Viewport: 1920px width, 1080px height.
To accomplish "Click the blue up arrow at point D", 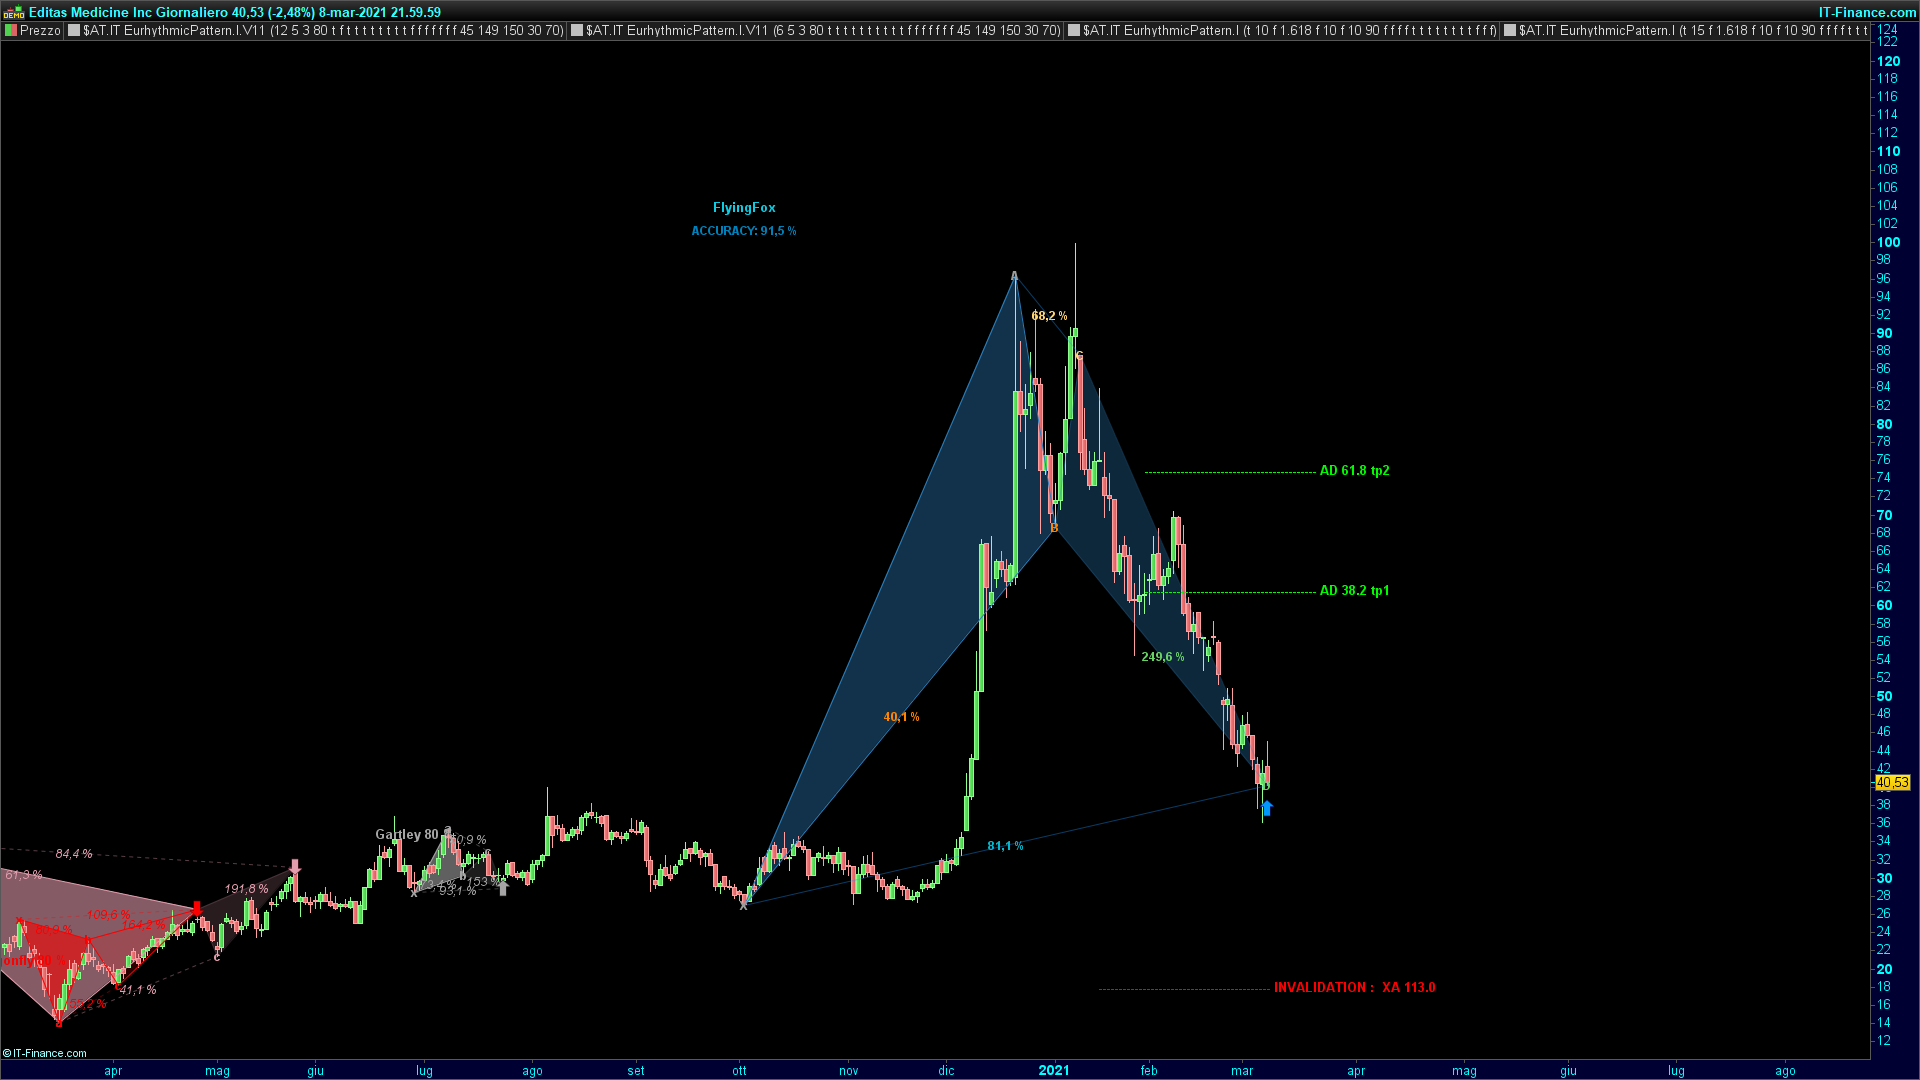I will coord(1267,808).
